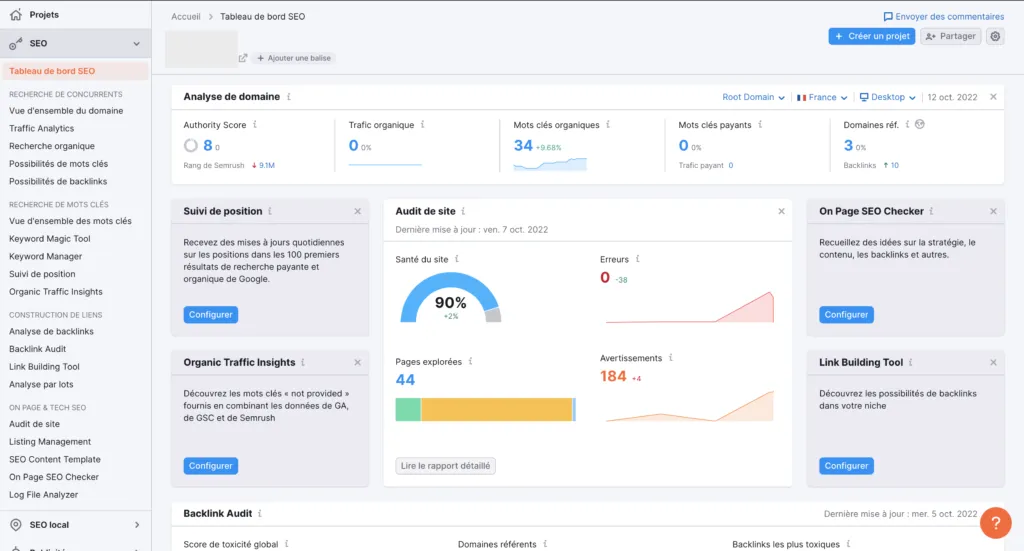Show Mots clés organiques info tooltip
Viewport: 1024px width, 551px height.
[x=608, y=125]
